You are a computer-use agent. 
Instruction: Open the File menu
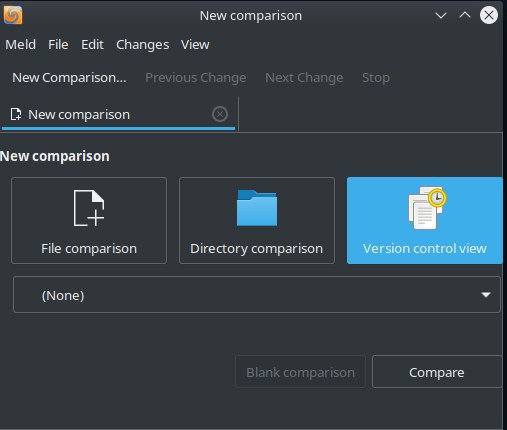coord(58,44)
